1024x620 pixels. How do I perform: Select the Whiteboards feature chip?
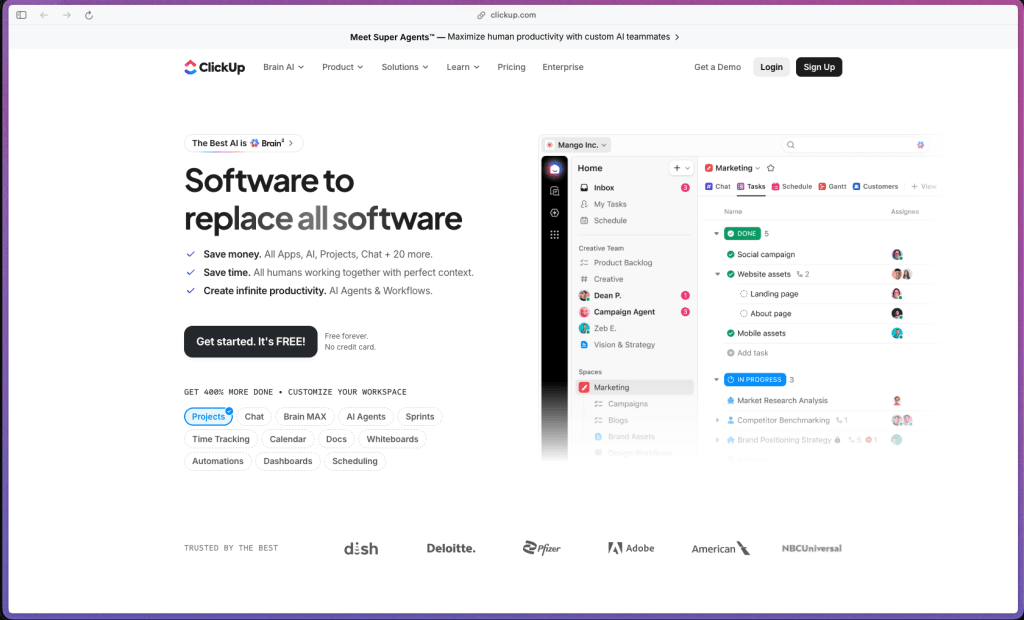[392, 439]
